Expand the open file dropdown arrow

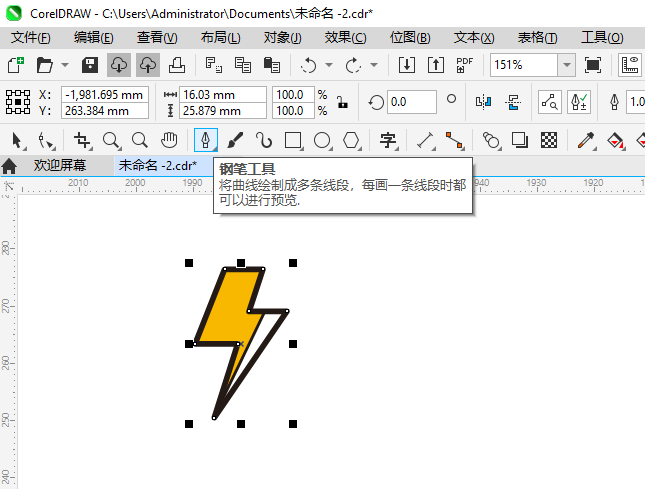65,65
